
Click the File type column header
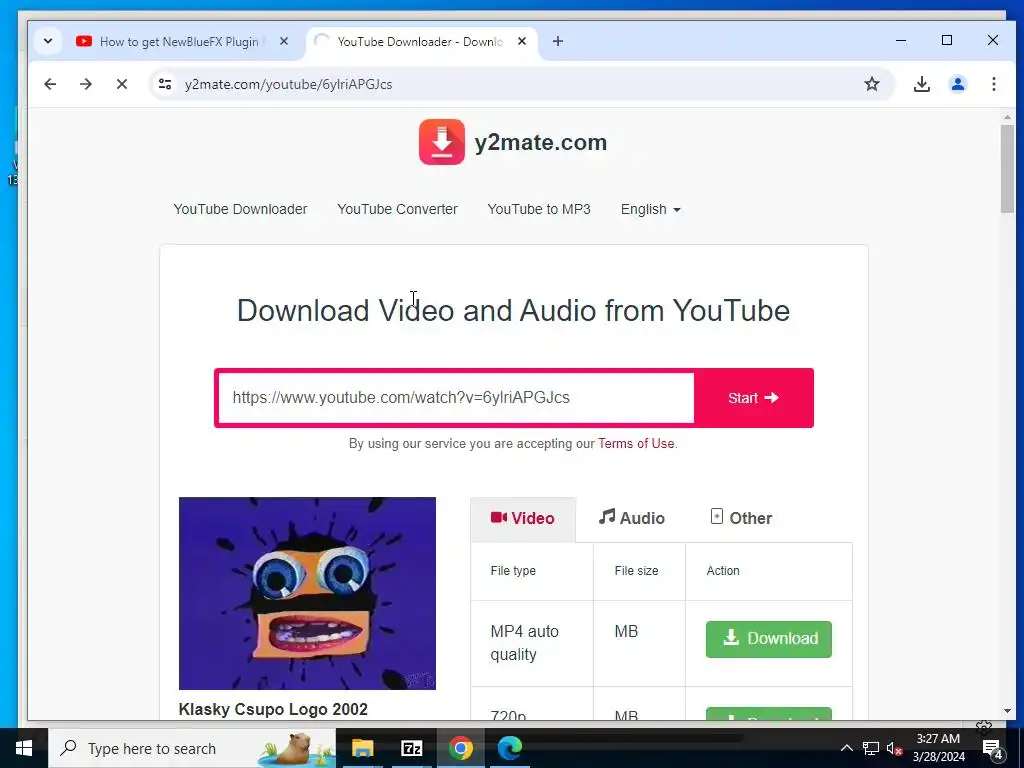tap(513, 571)
